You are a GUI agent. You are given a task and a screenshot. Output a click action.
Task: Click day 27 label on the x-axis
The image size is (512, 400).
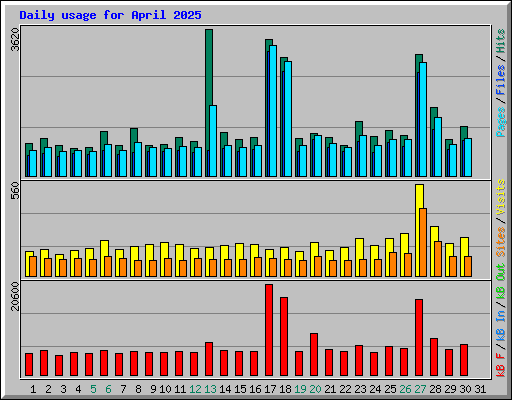pyautogui.click(x=420, y=389)
